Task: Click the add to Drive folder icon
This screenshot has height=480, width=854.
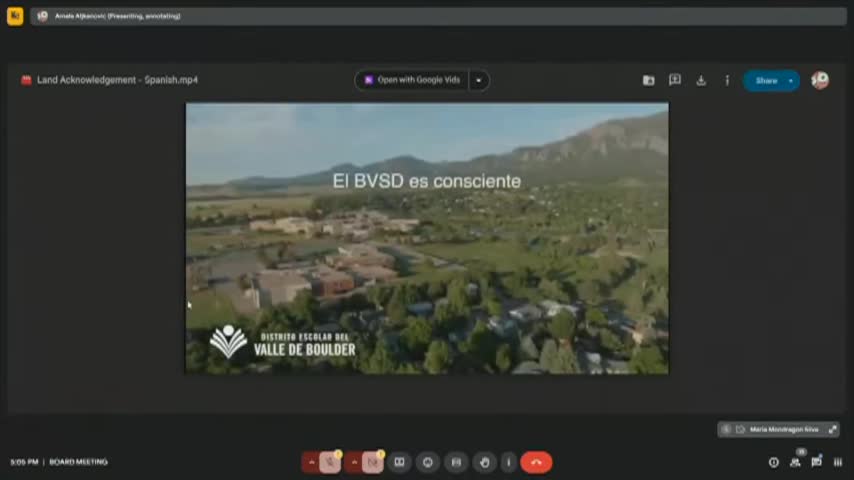Action: [648, 80]
